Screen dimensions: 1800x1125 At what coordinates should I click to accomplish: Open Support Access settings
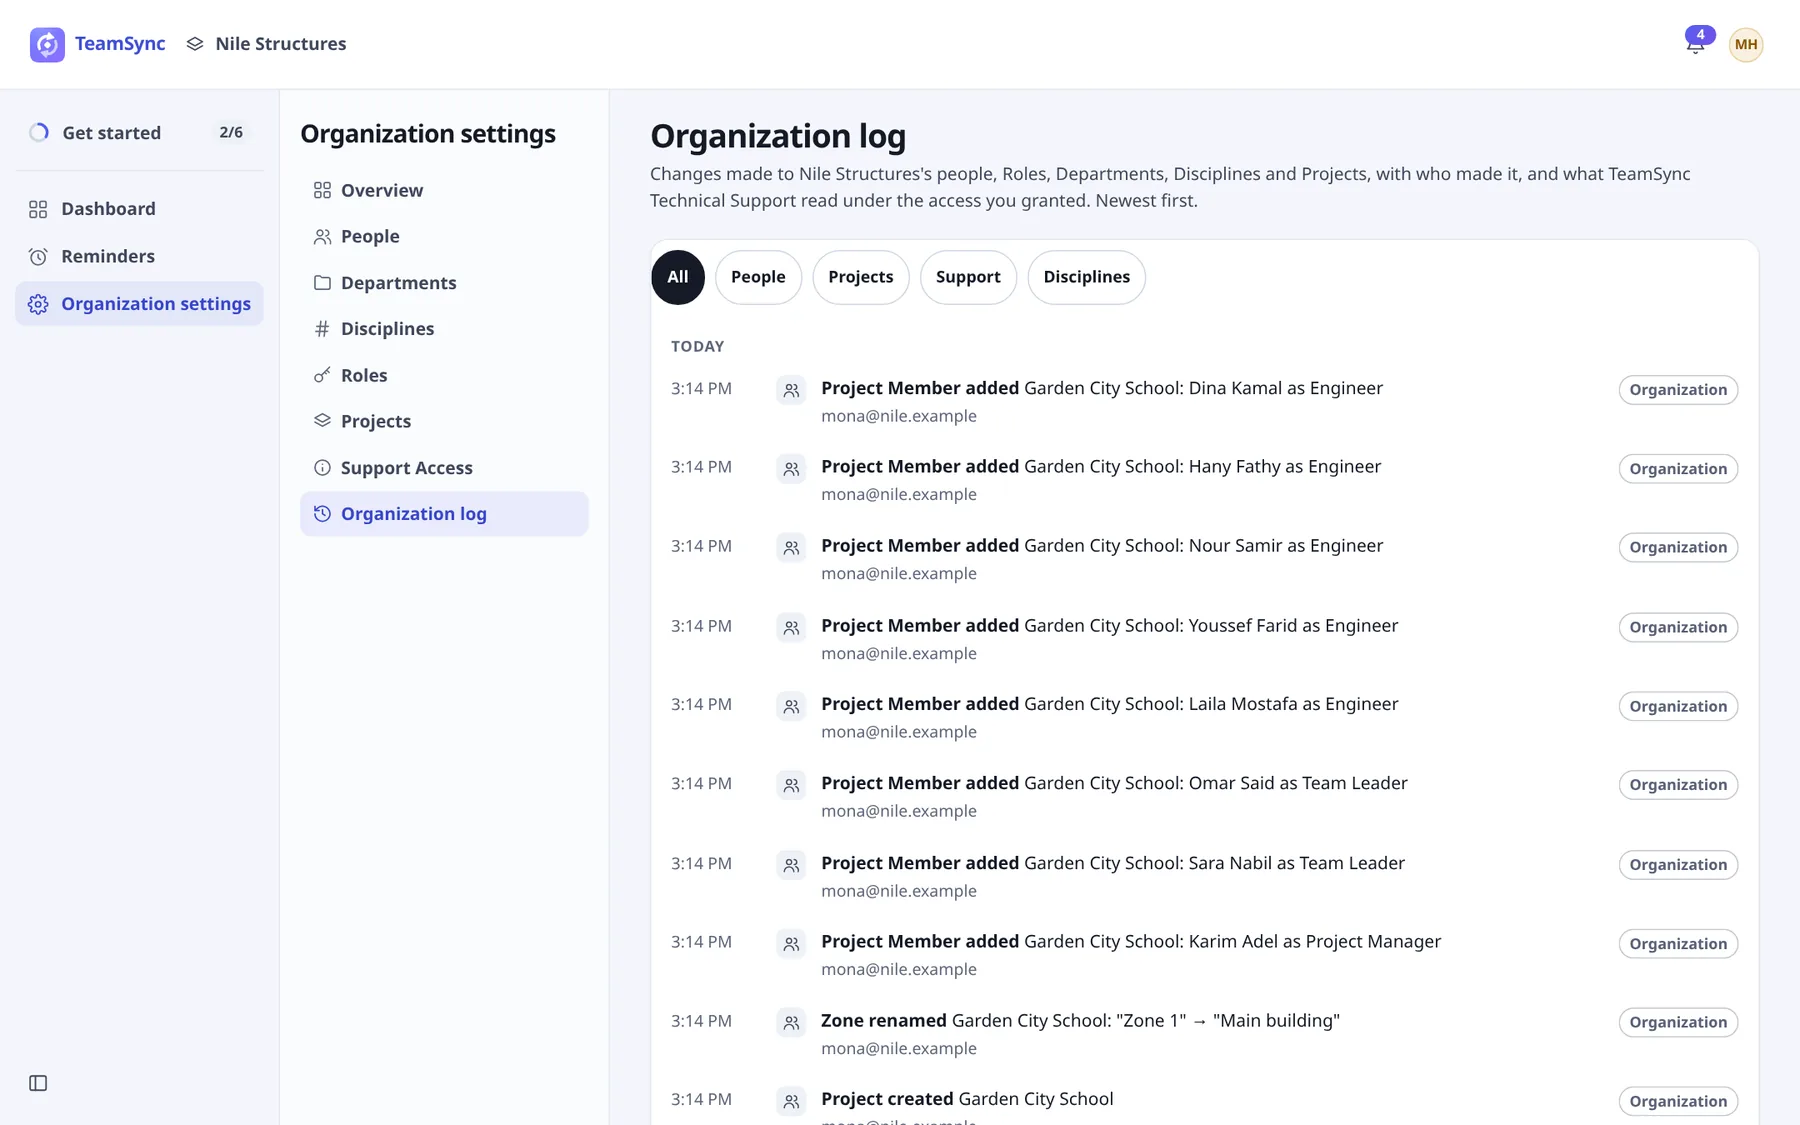[444, 468]
